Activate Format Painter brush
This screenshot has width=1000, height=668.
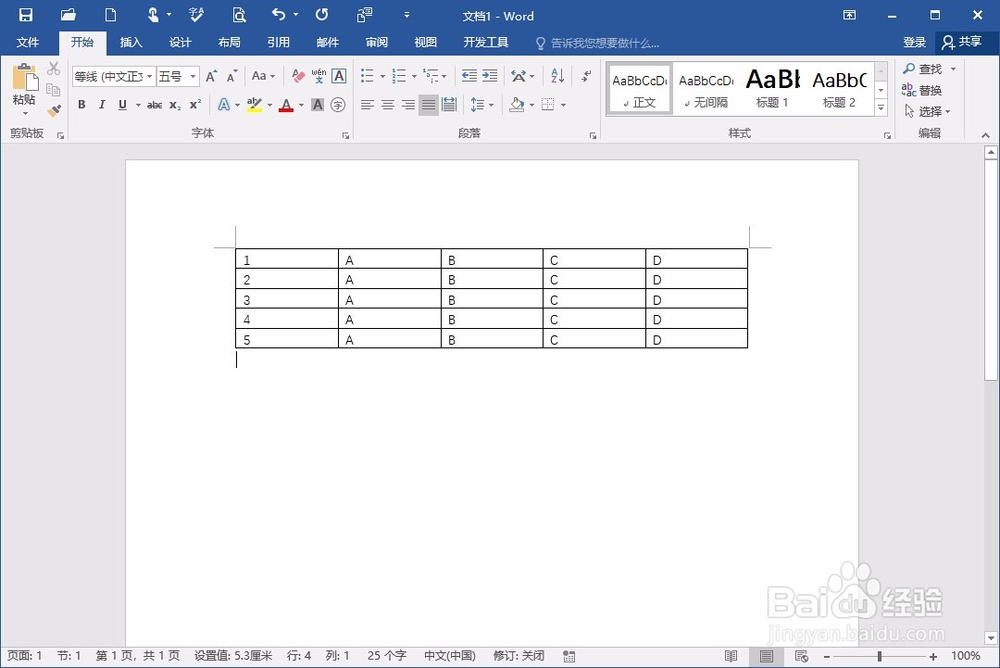coord(54,111)
